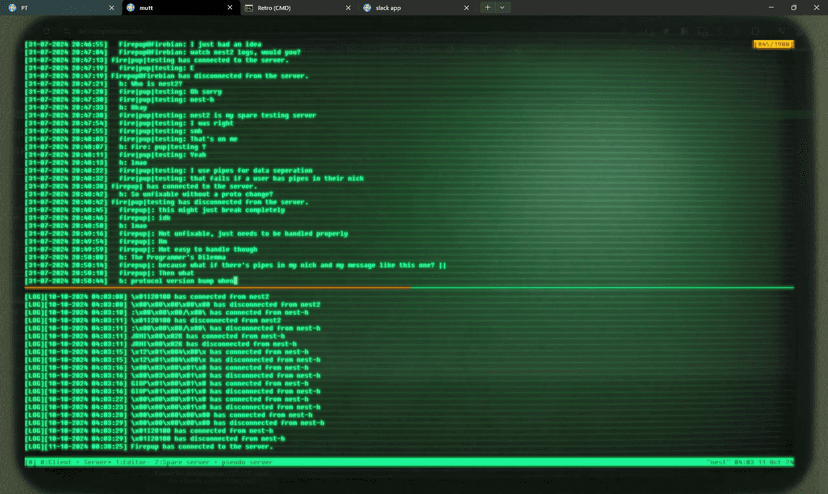Click line 'fire|pup|testing: That's on me'

[x=178, y=139]
